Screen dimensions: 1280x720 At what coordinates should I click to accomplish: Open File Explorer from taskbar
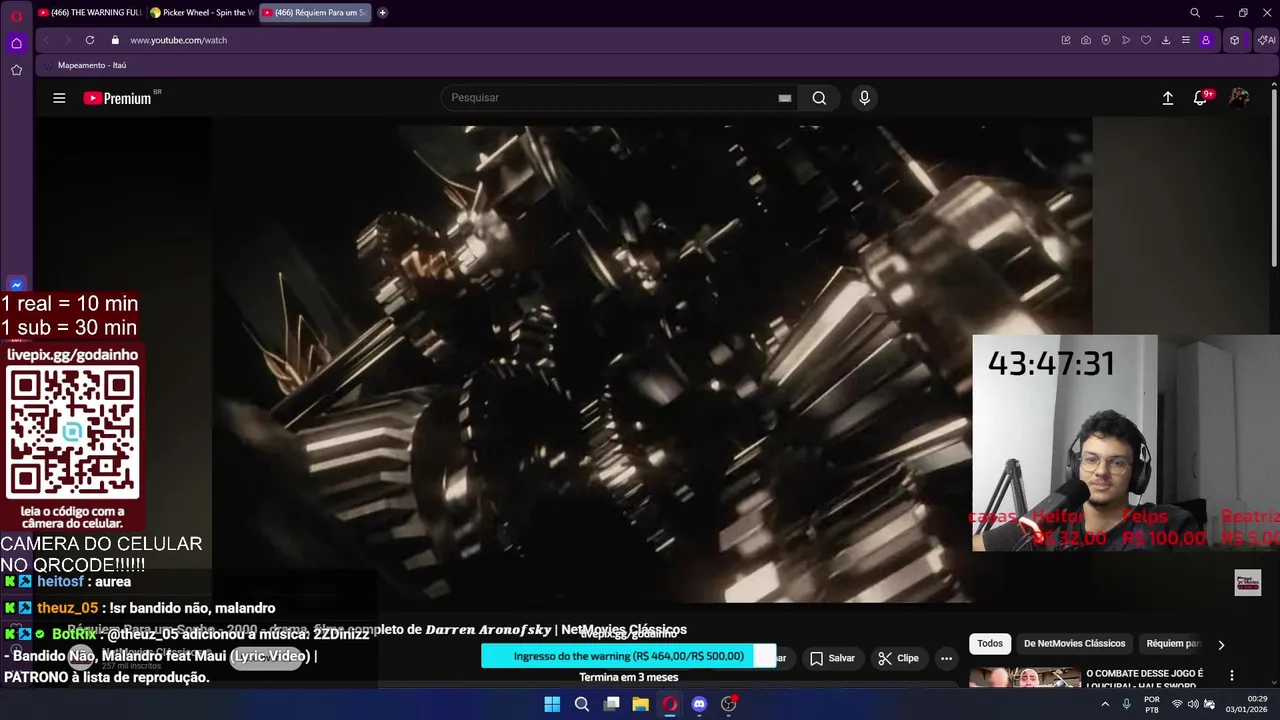coord(640,704)
